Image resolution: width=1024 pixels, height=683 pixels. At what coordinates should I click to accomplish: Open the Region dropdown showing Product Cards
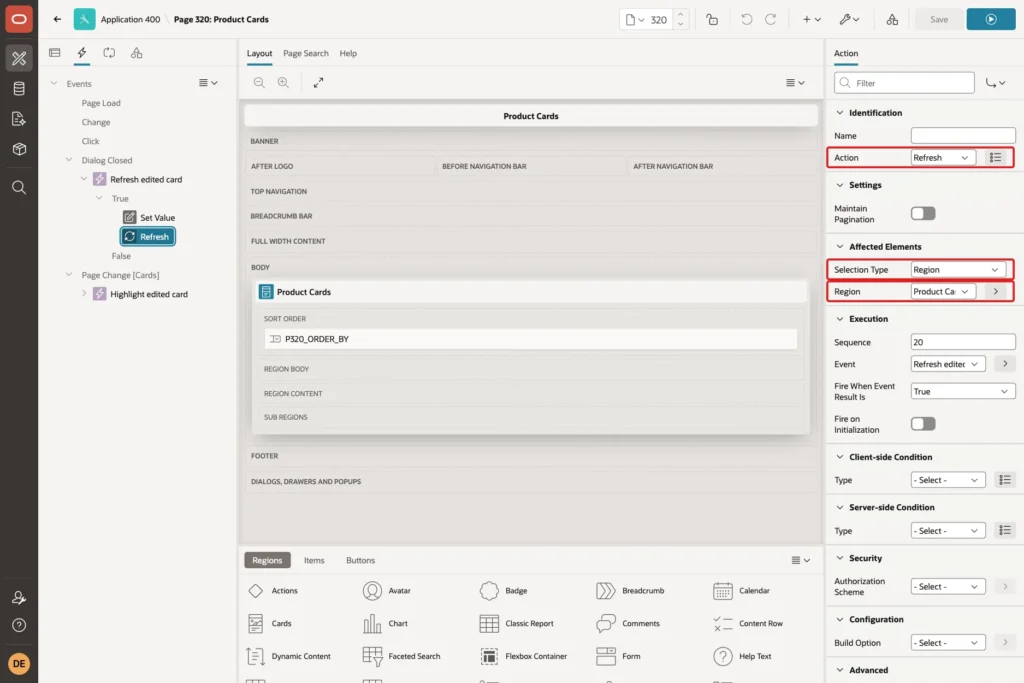tap(943, 291)
